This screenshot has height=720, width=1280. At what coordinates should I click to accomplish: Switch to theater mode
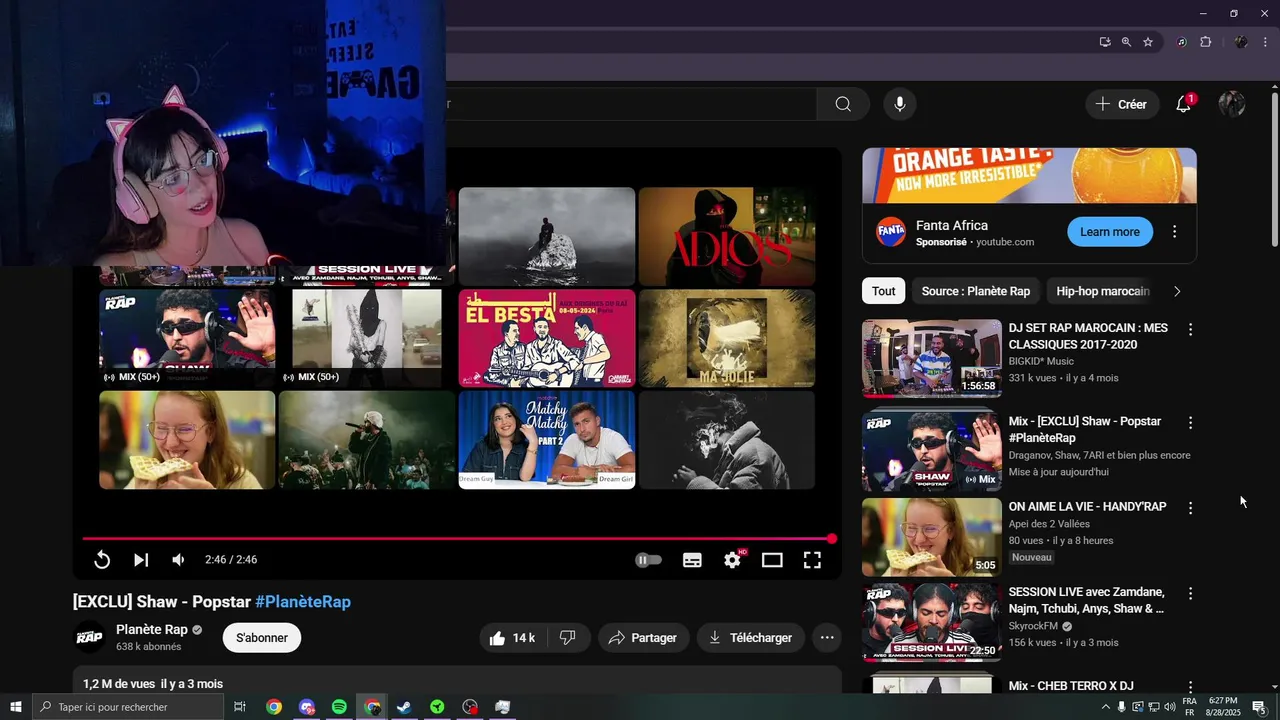pos(772,560)
